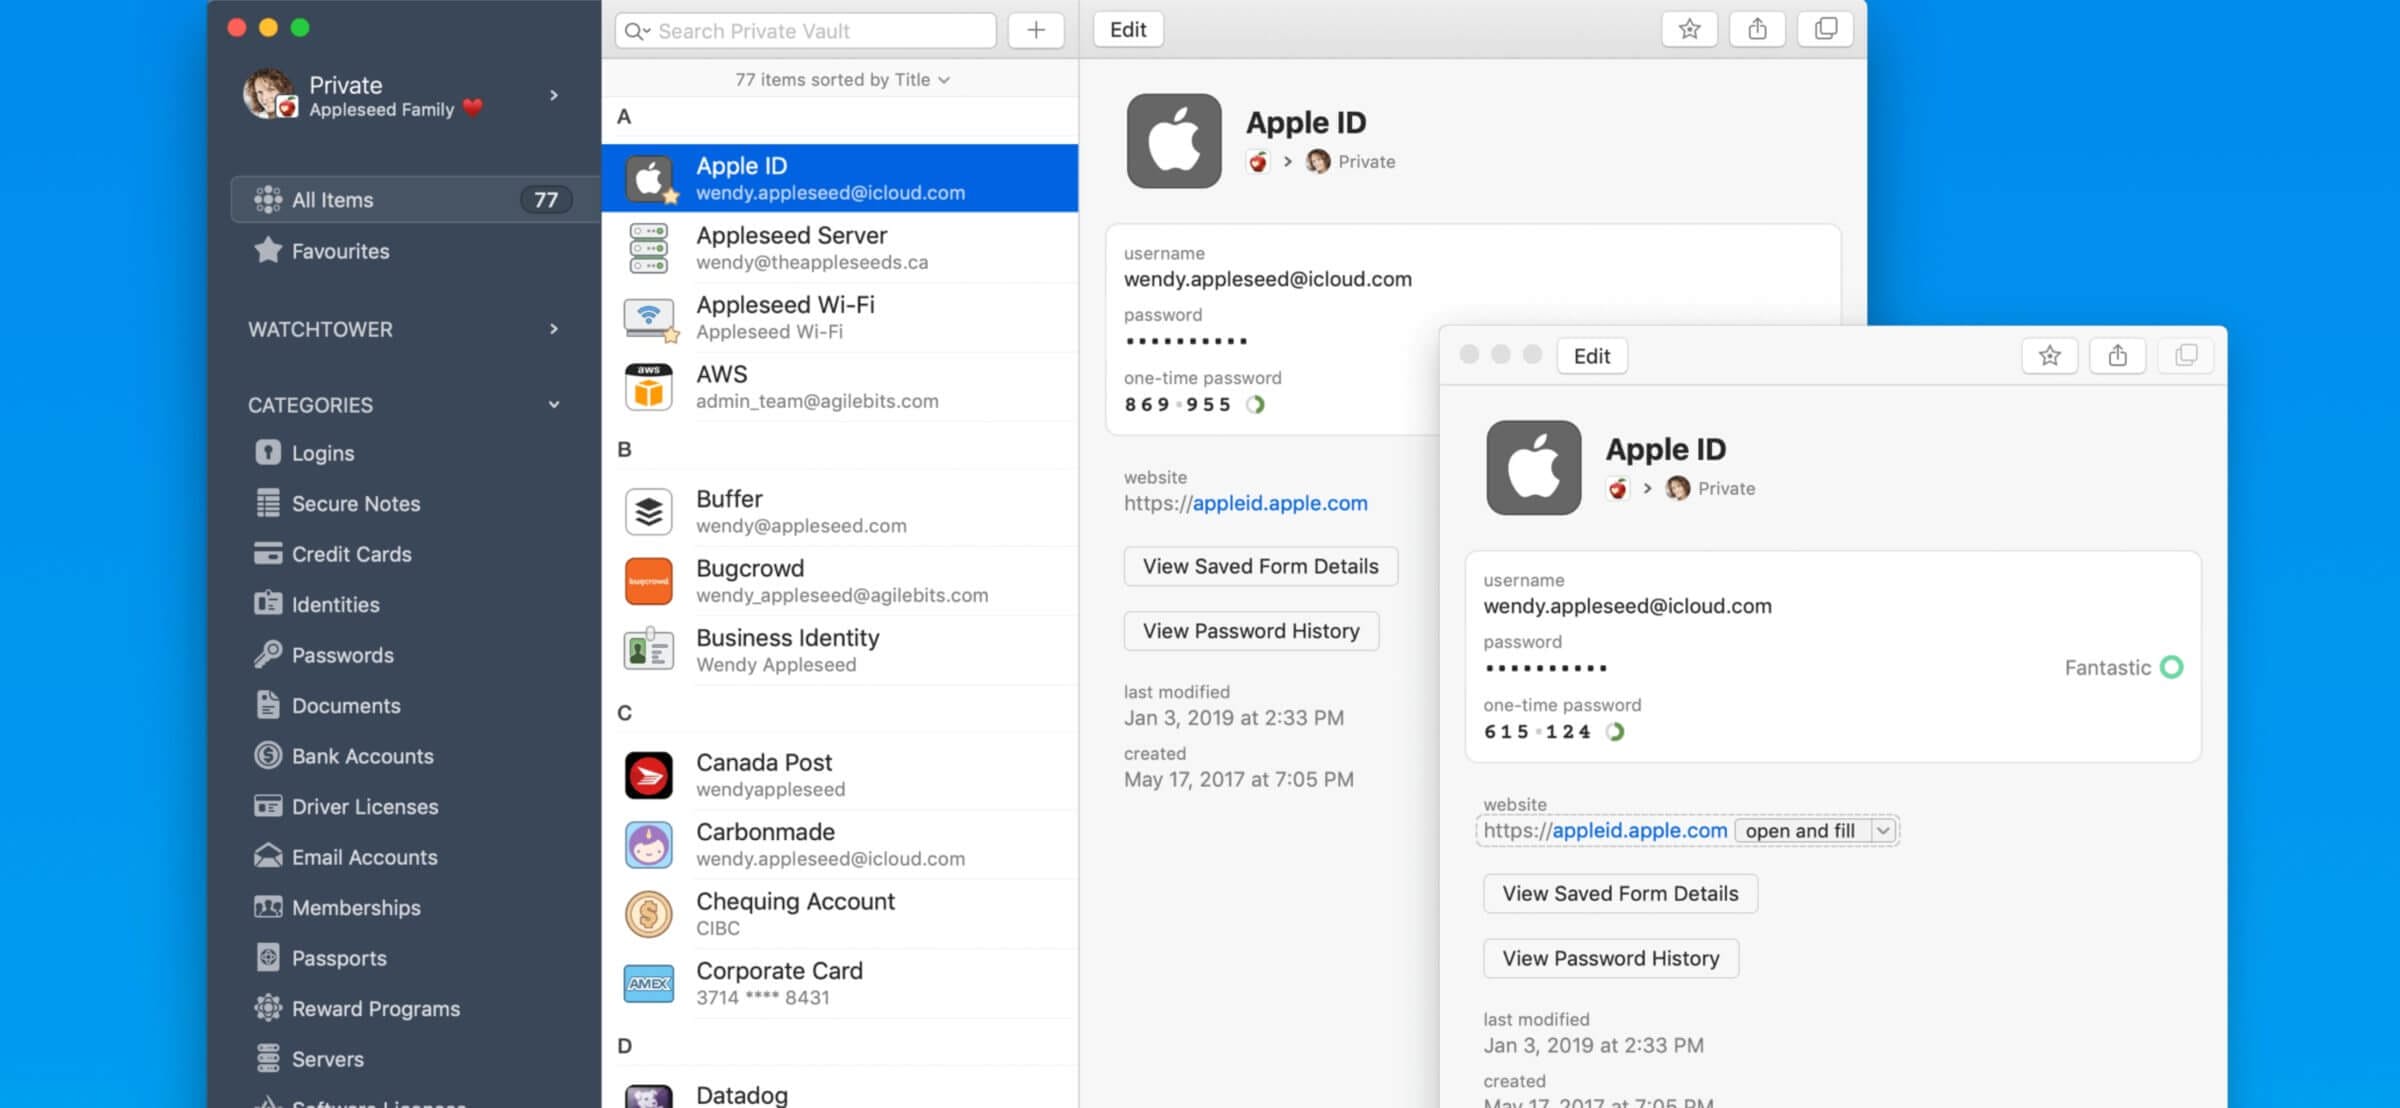Click the AWS item icon

point(649,387)
